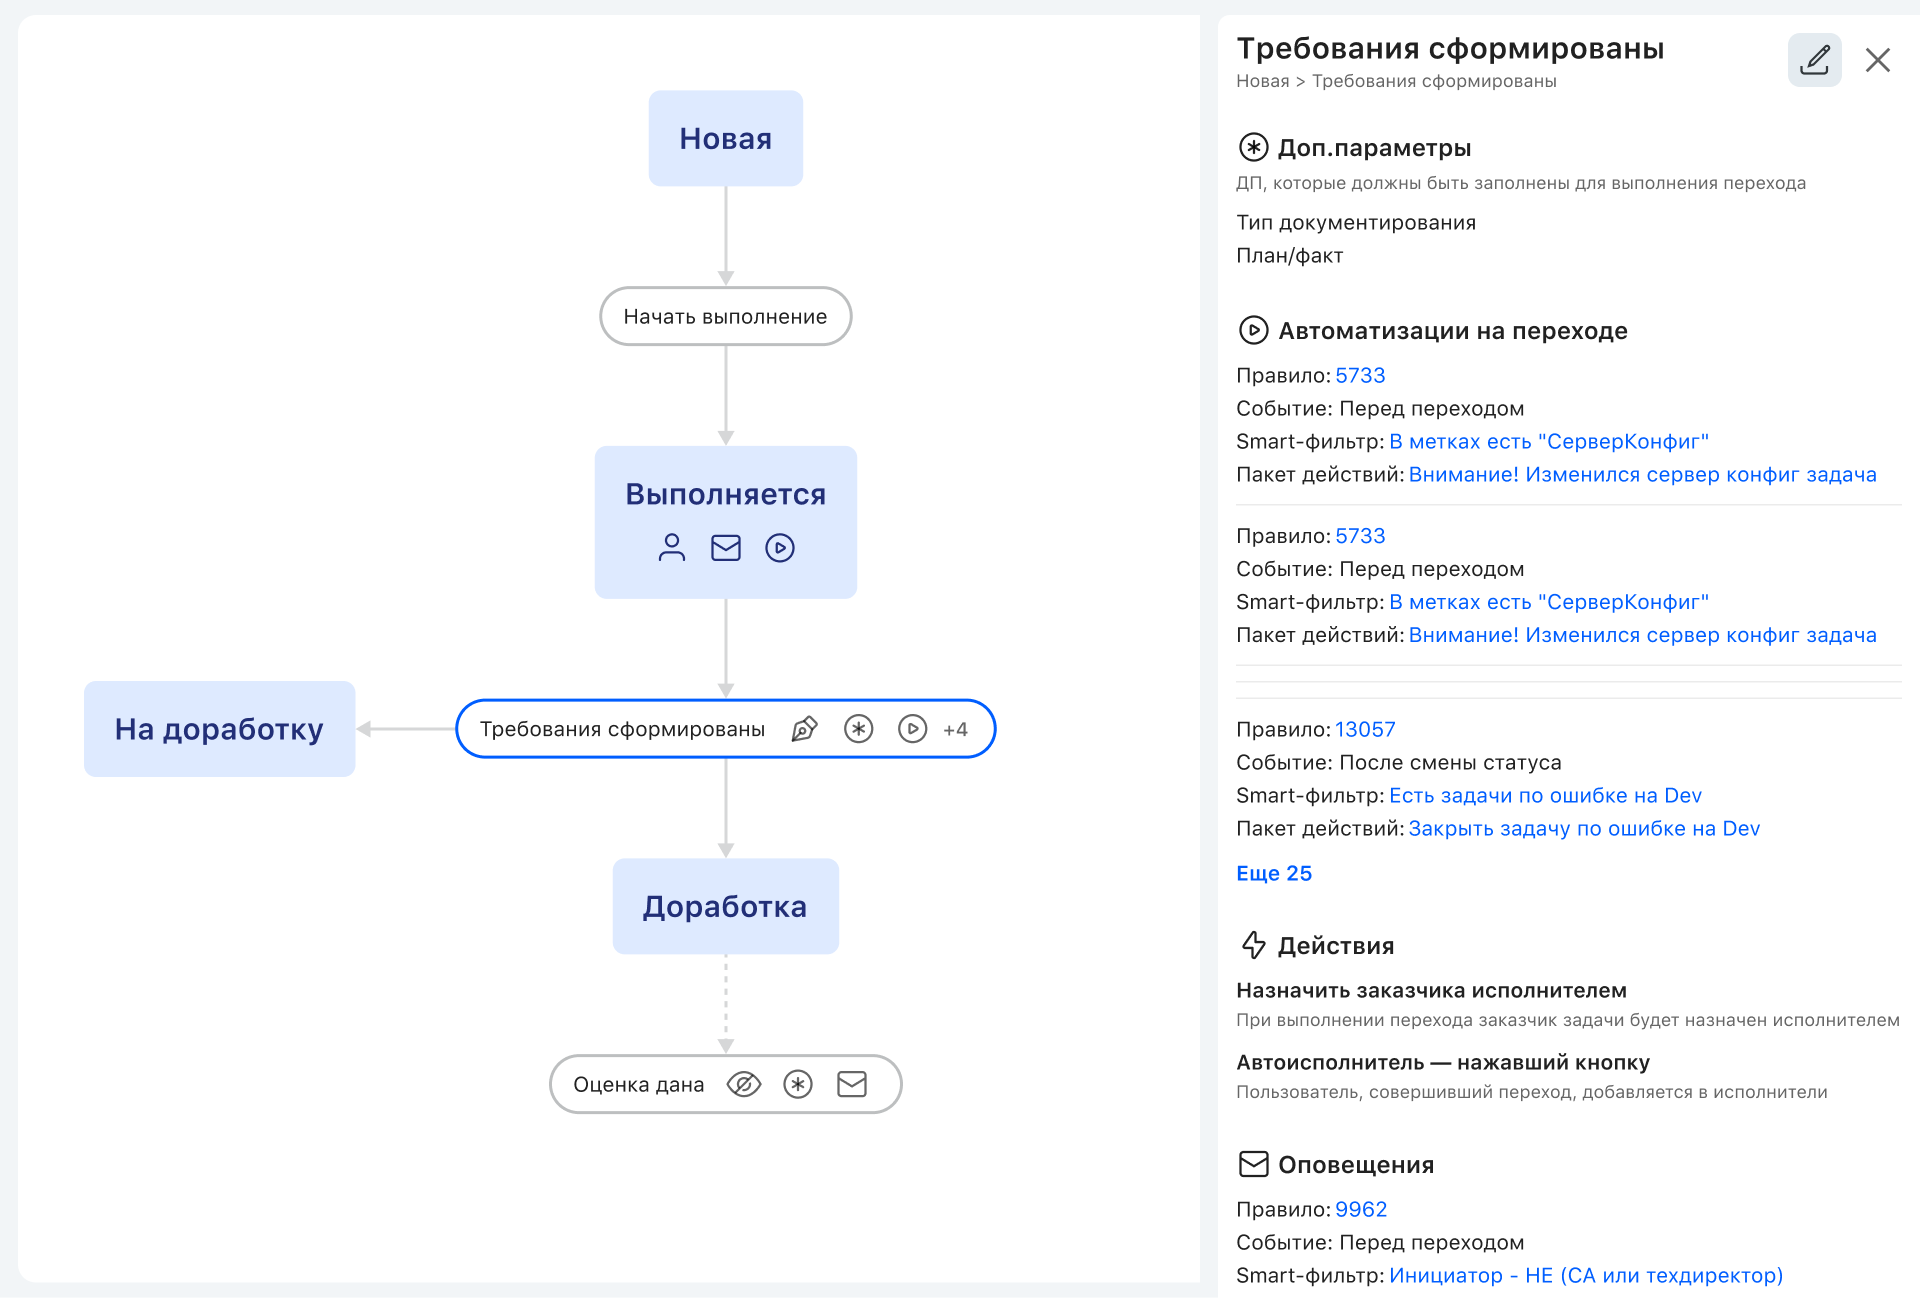Click the automation icon inside Выполняется block
Screen dimensions: 1920x1298
click(x=779, y=548)
